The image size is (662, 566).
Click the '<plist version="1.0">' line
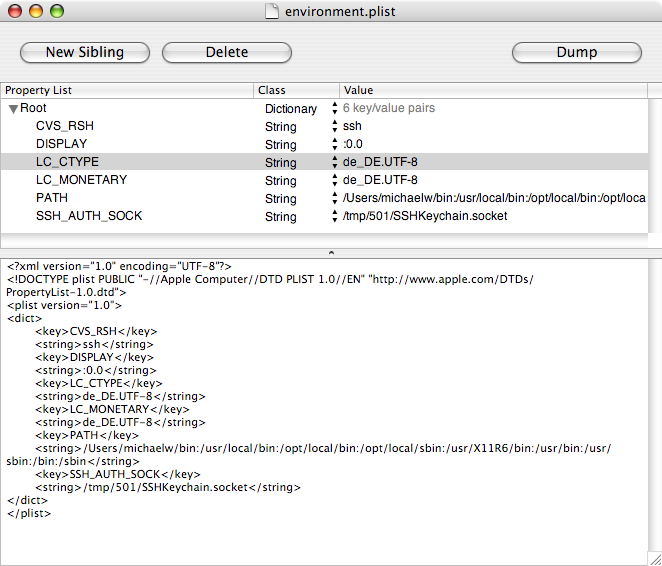click(64, 305)
